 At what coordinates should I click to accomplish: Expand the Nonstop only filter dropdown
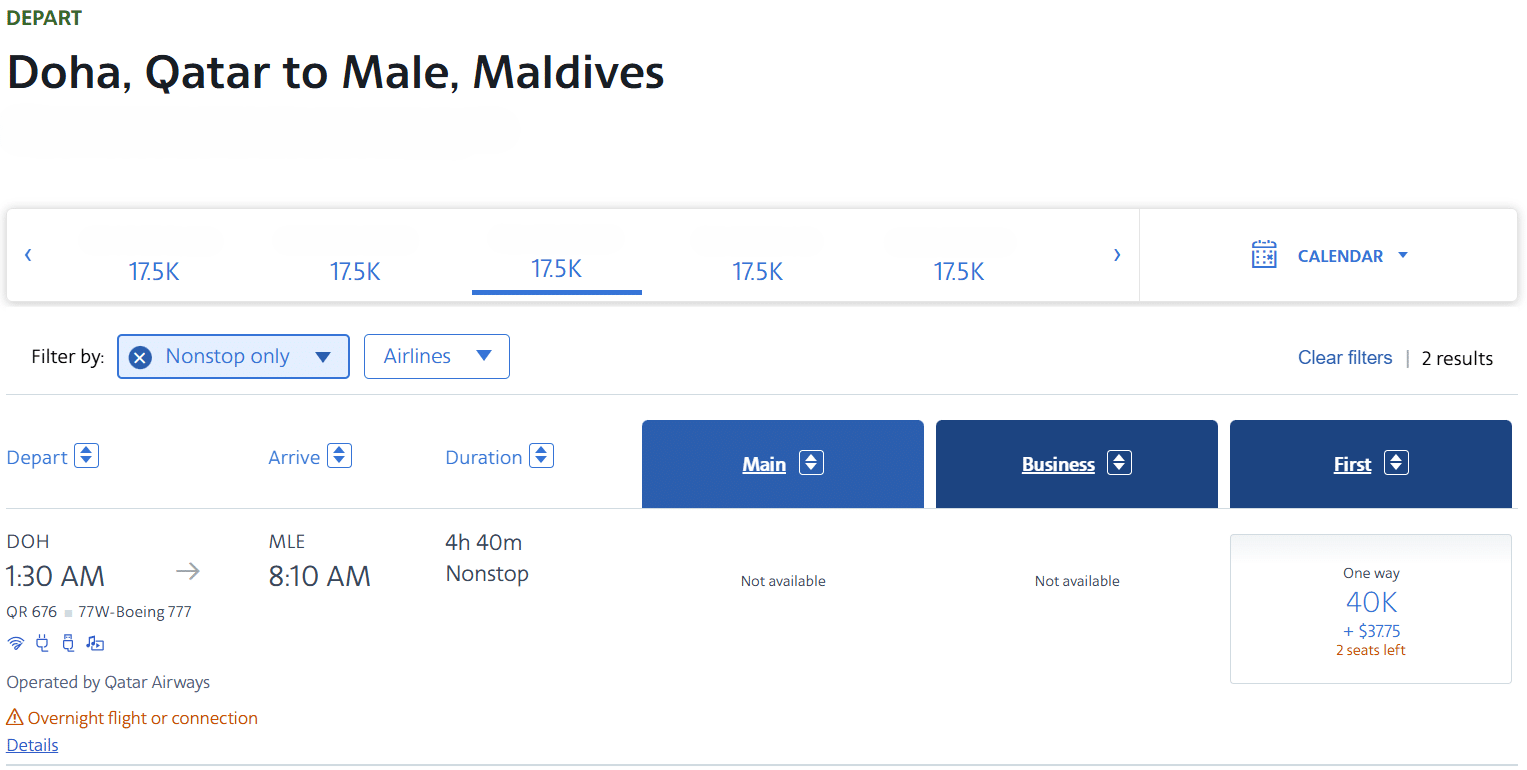click(322, 357)
